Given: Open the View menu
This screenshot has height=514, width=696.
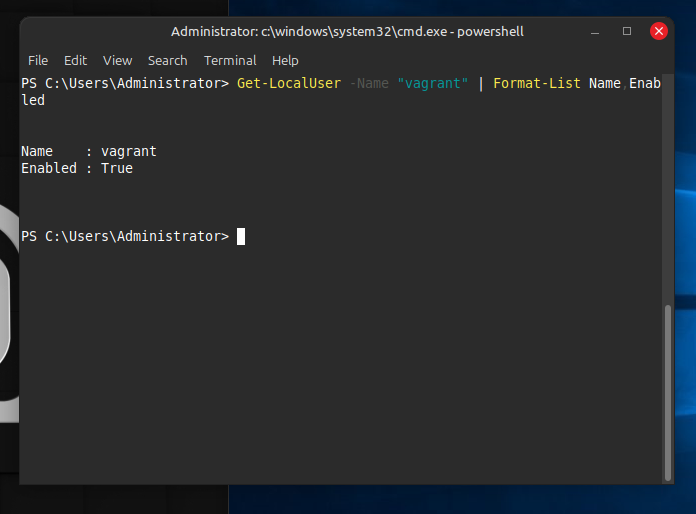Looking at the screenshot, I should point(117,60).
